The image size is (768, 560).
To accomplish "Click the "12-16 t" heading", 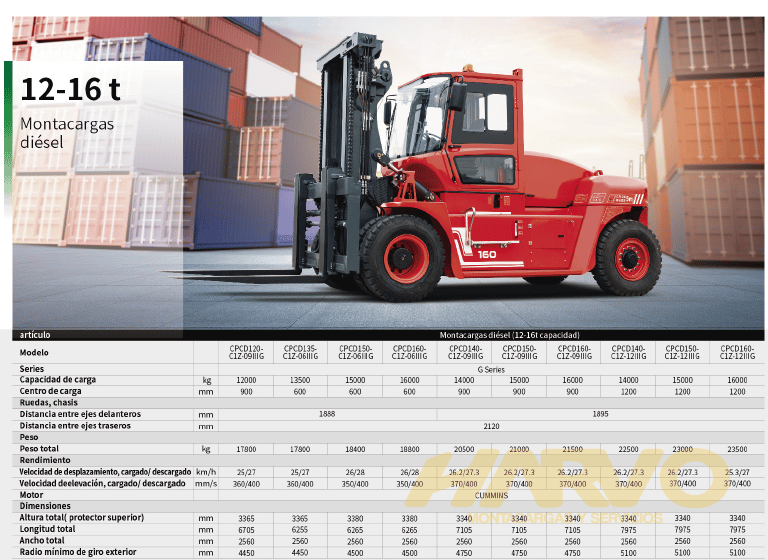I will click(x=71, y=89).
